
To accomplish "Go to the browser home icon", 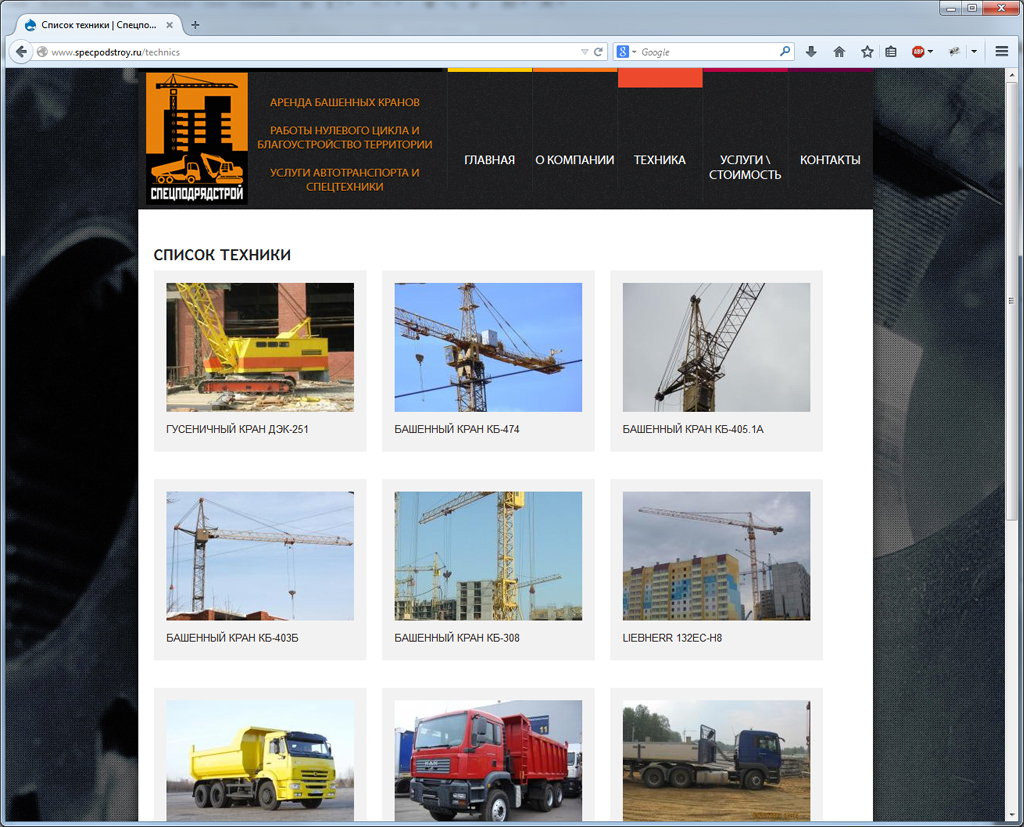I will (x=839, y=52).
